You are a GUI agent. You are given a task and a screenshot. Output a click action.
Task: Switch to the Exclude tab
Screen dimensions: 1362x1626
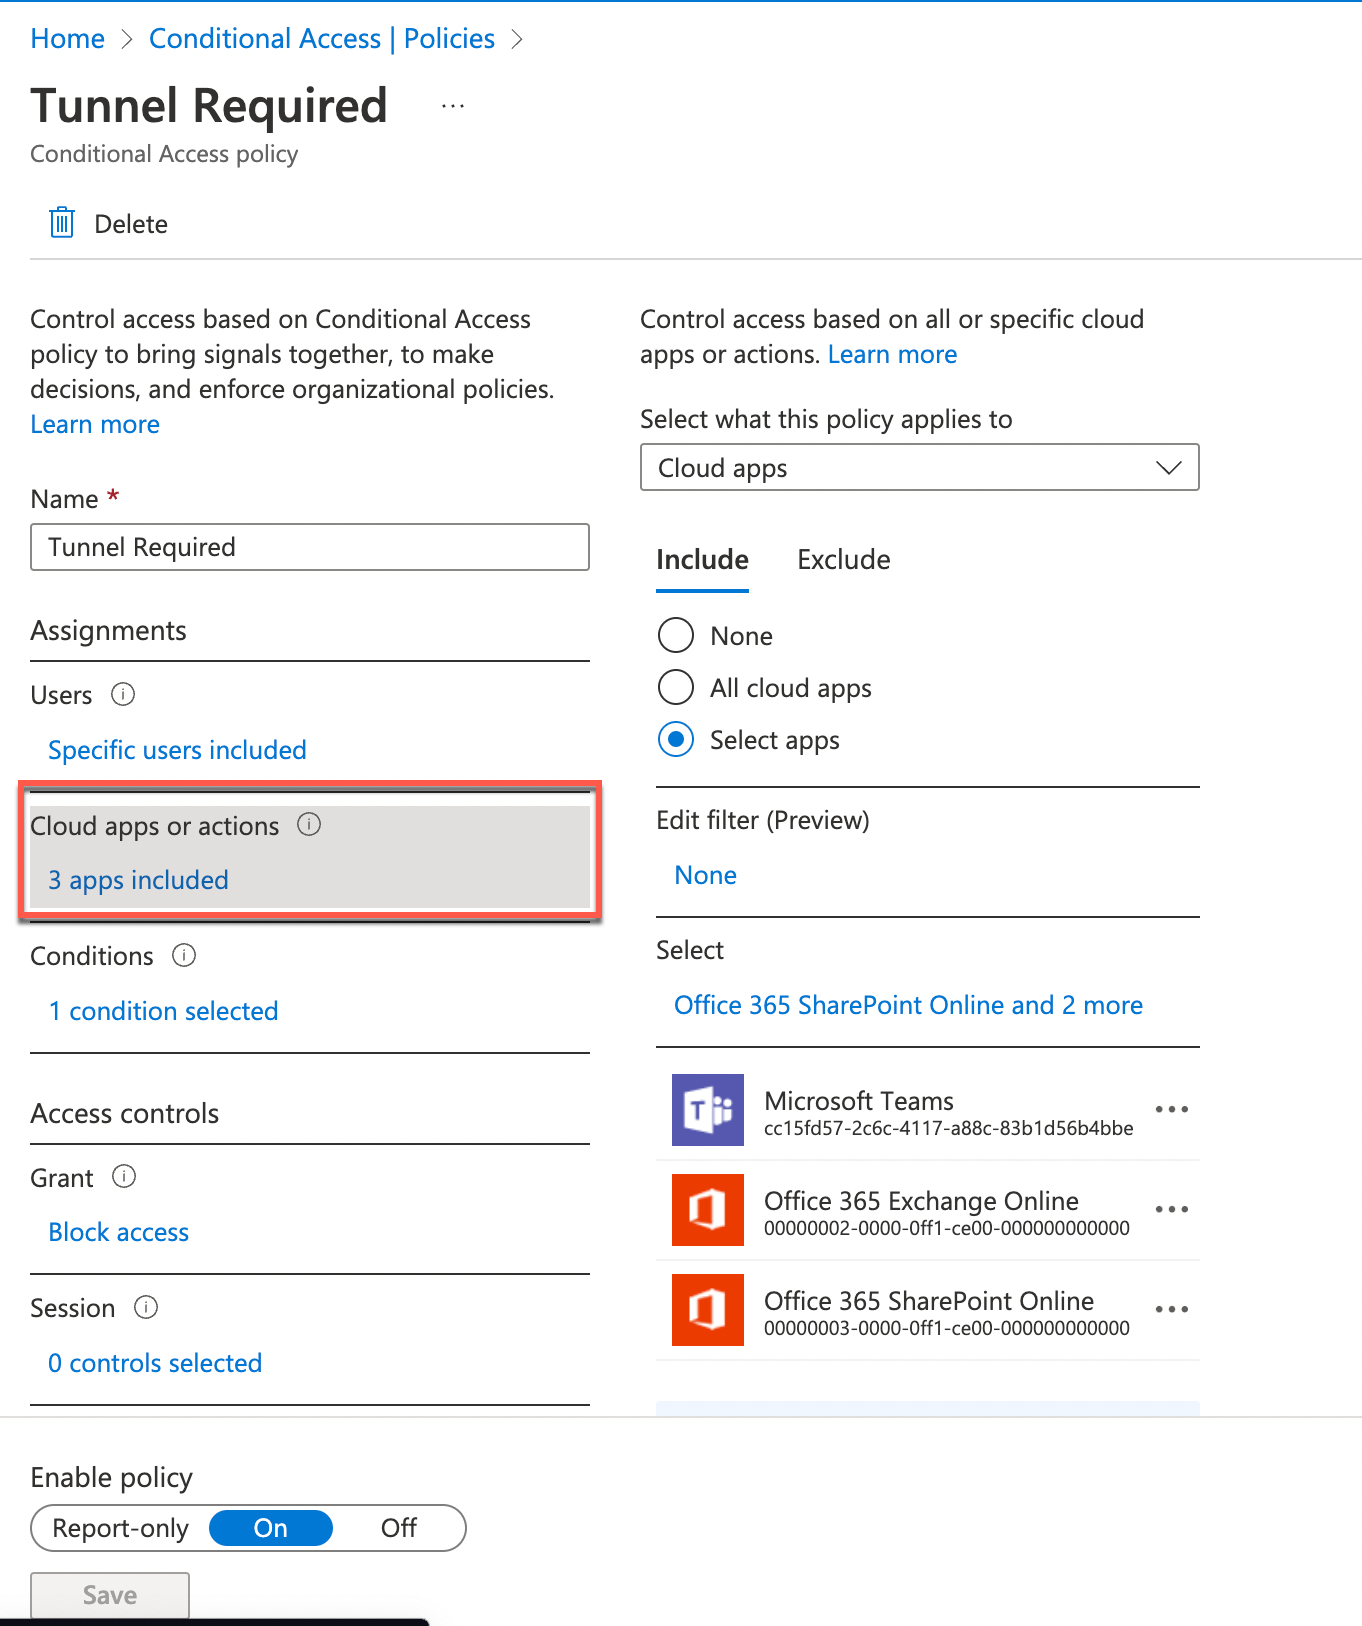click(844, 559)
